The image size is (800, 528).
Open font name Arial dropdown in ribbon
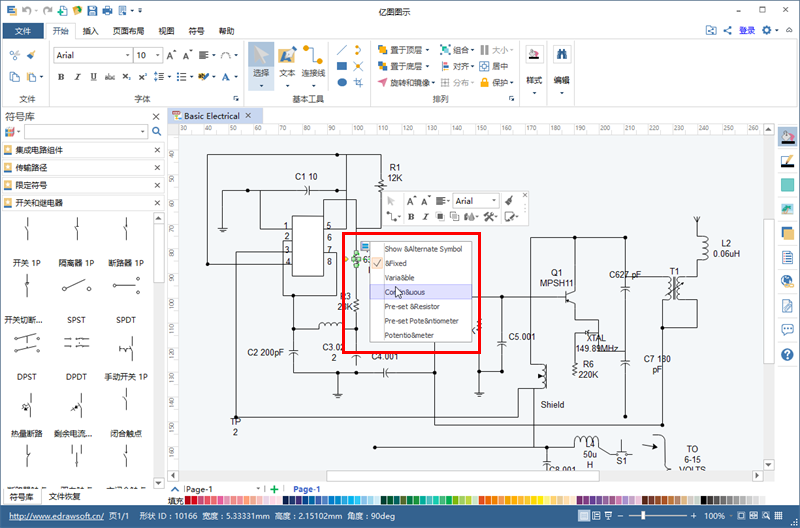click(128, 55)
